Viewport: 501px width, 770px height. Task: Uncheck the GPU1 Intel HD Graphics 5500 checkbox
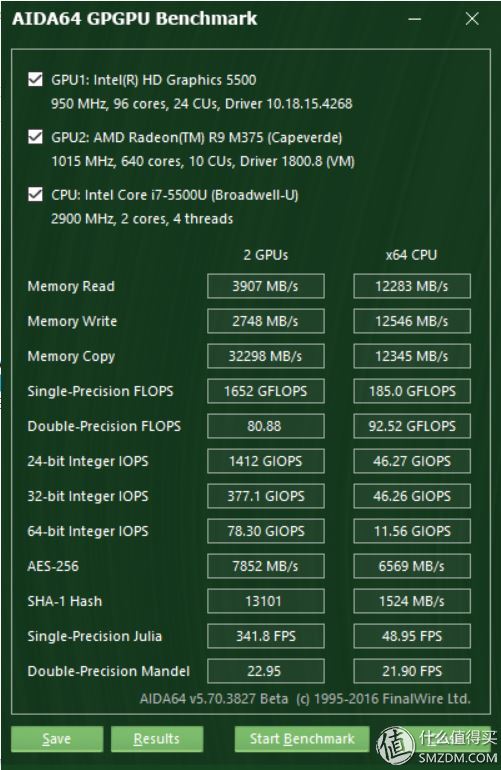tap(35, 79)
